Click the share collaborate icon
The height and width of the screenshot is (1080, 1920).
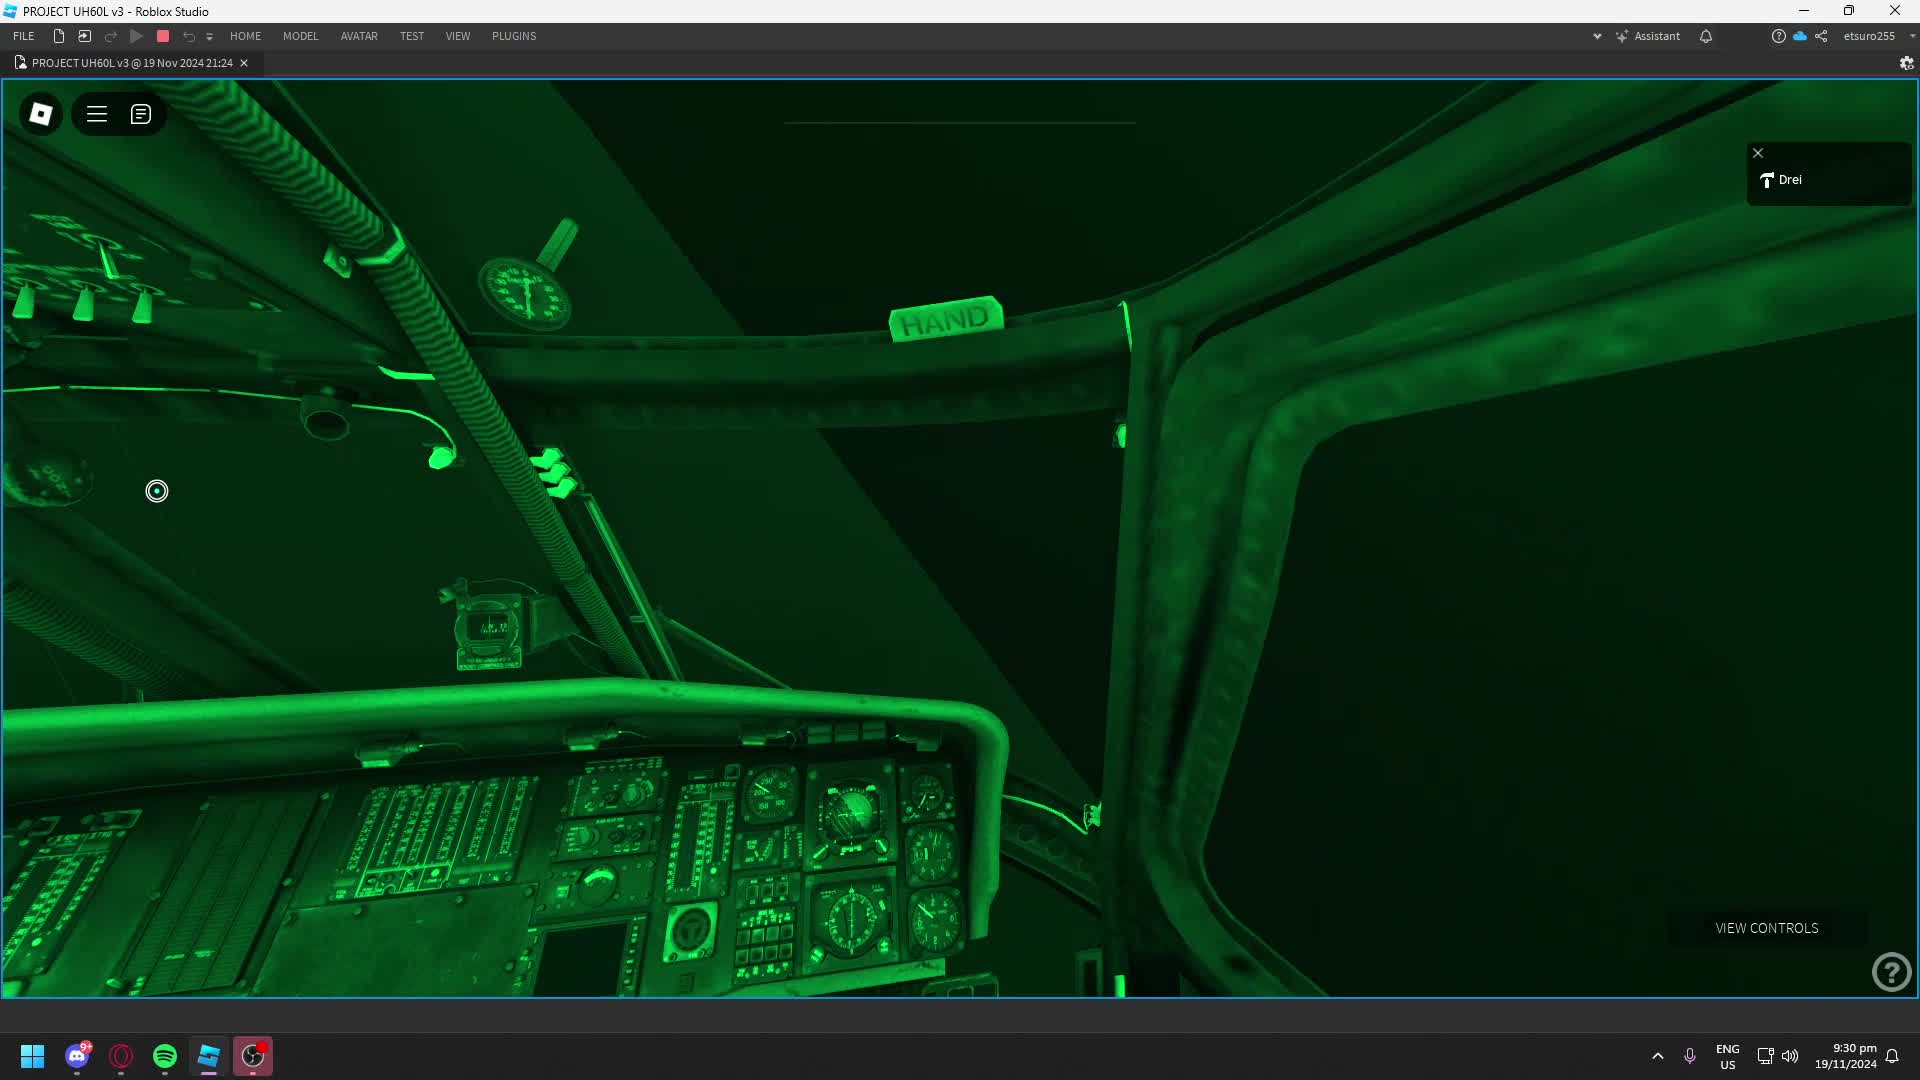point(1821,36)
